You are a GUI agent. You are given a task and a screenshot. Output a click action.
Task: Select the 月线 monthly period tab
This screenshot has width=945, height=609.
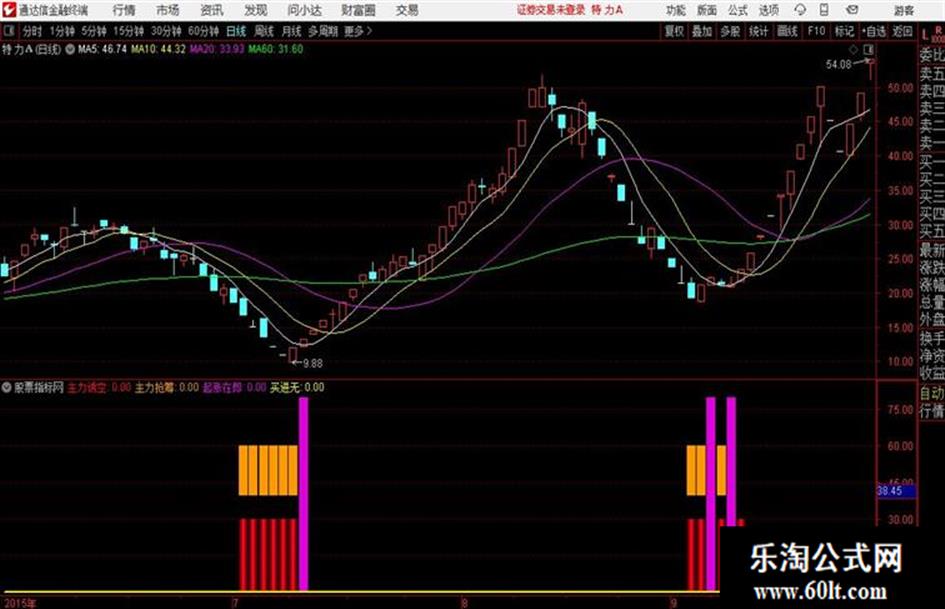click(x=291, y=31)
